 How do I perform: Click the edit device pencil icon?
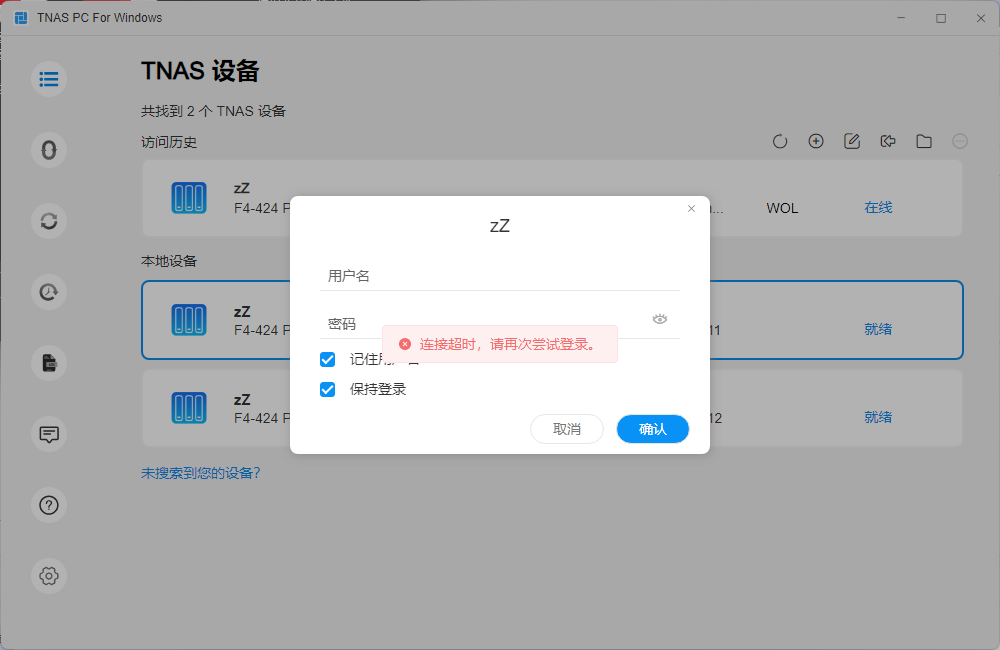click(x=852, y=142)
